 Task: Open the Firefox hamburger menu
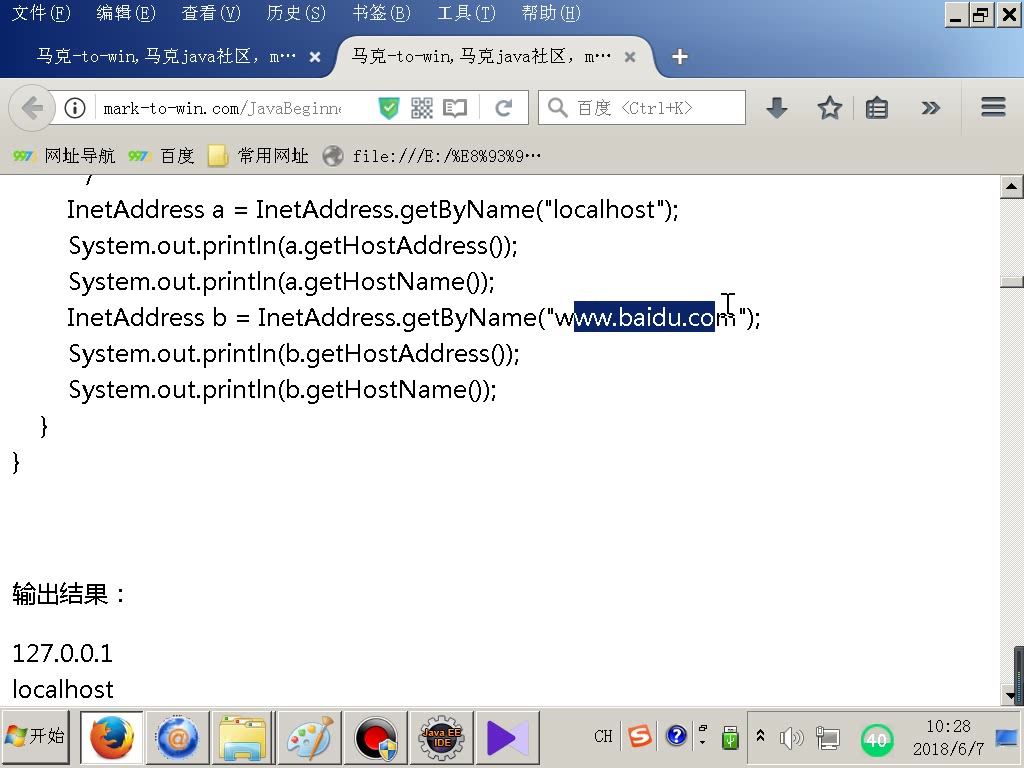click(x=993, y=107)
